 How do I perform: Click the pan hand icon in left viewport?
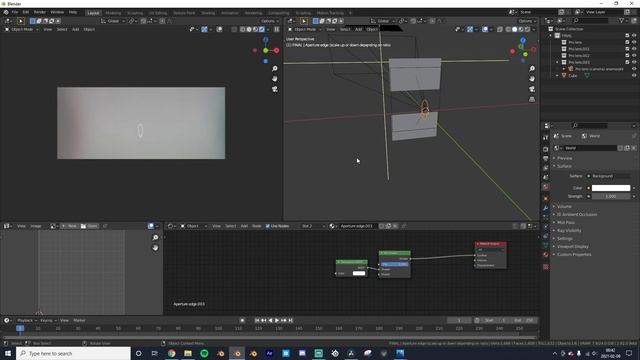pos(275,78)
